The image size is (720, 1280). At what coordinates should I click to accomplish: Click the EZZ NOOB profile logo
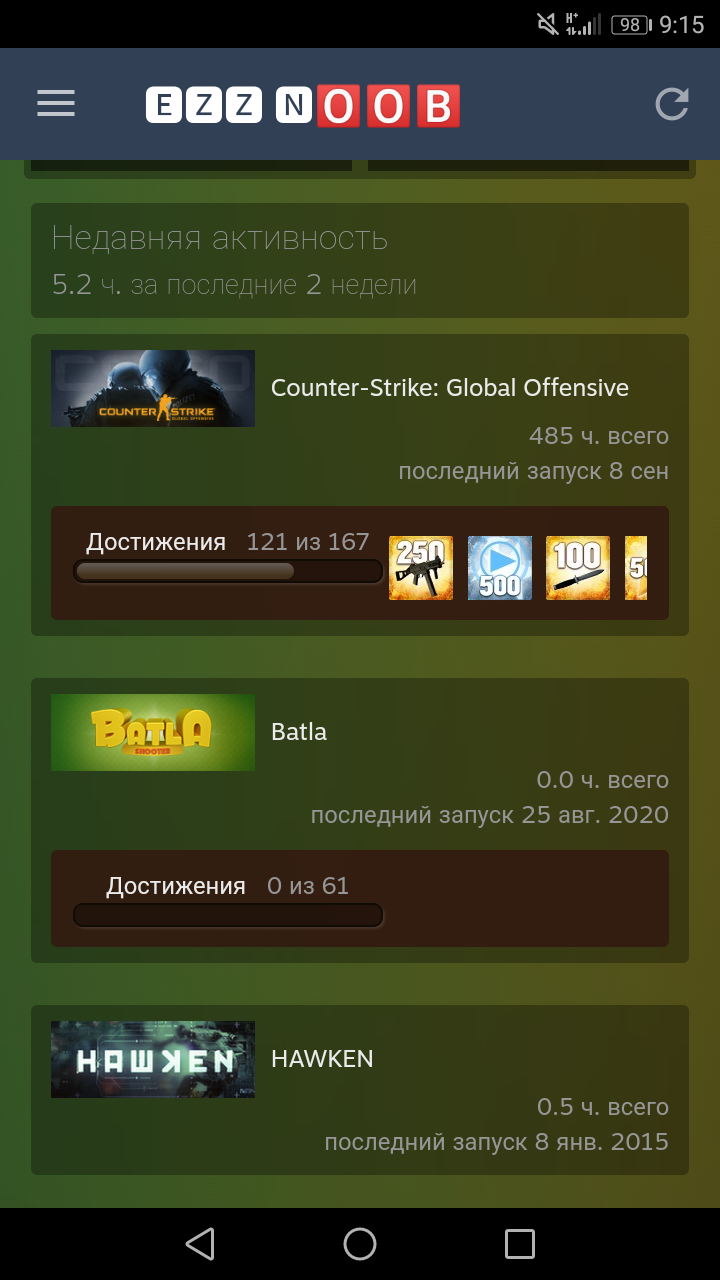point(303,105)
